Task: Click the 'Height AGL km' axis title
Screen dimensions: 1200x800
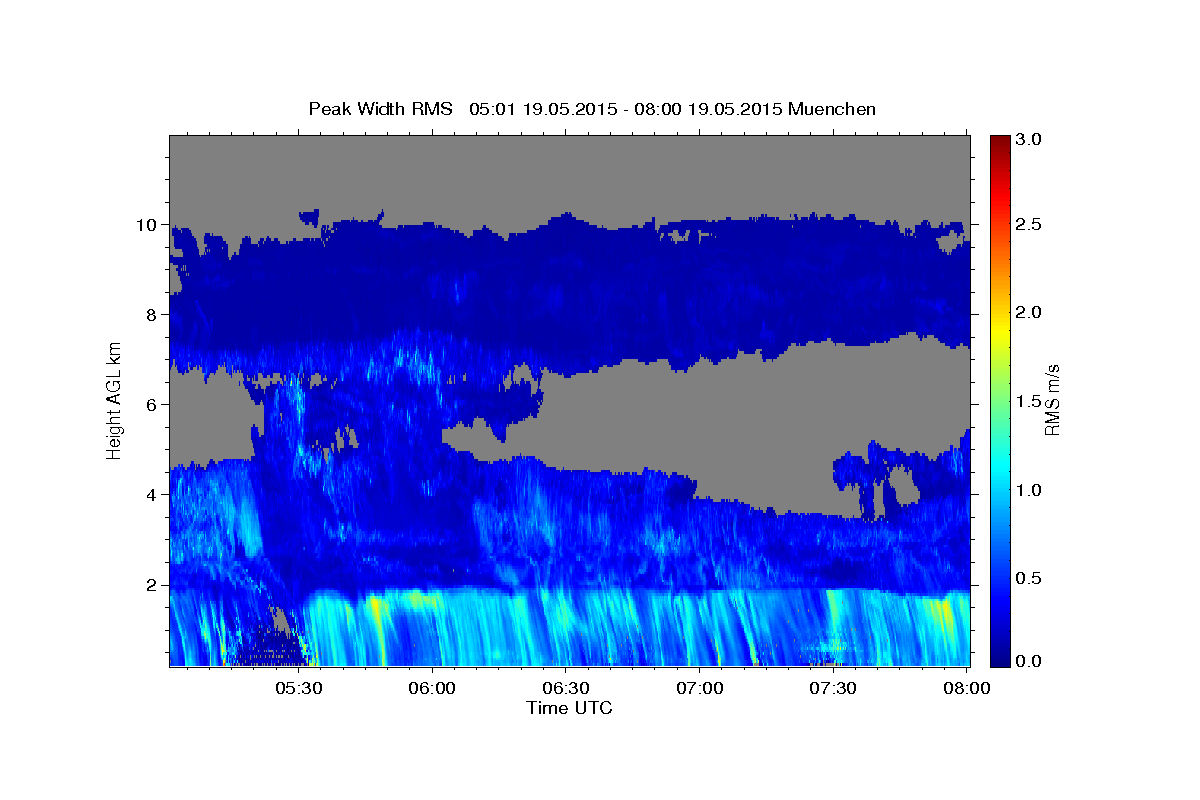Action: [x=115, y=401]
